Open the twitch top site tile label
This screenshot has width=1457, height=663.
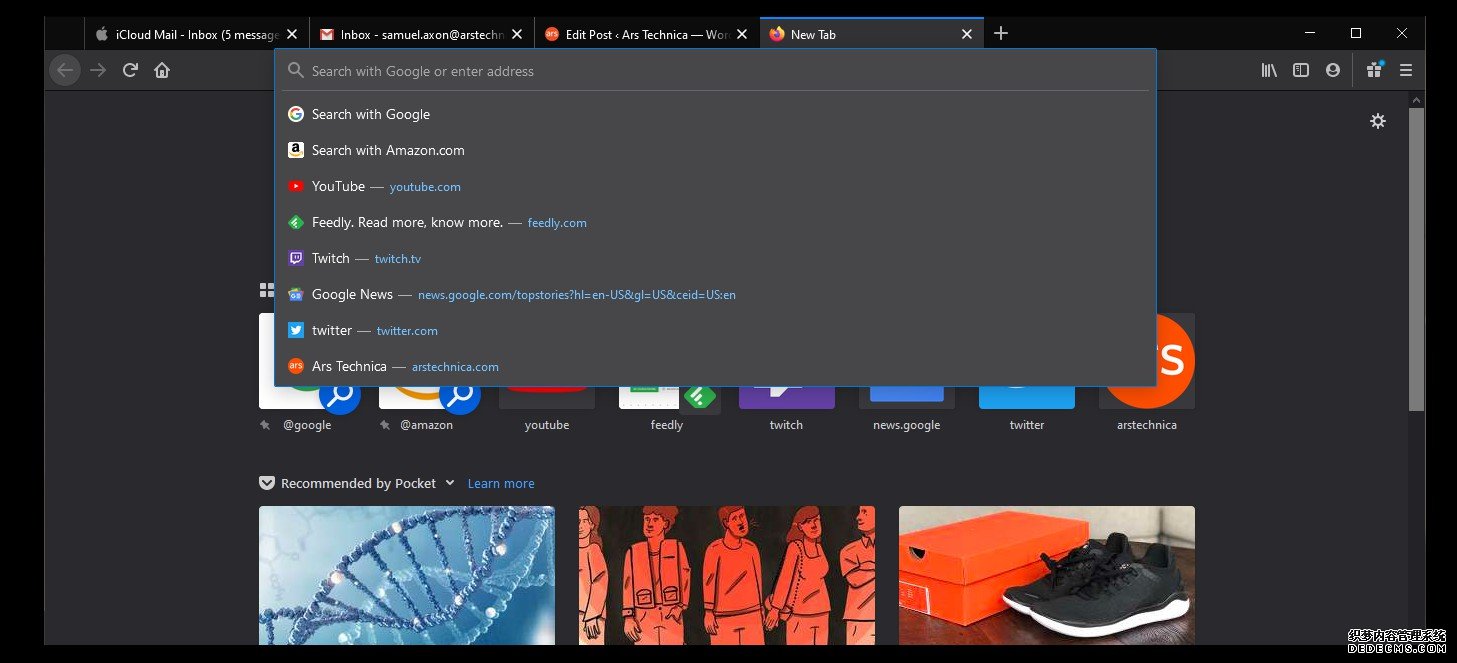(787, 425)
